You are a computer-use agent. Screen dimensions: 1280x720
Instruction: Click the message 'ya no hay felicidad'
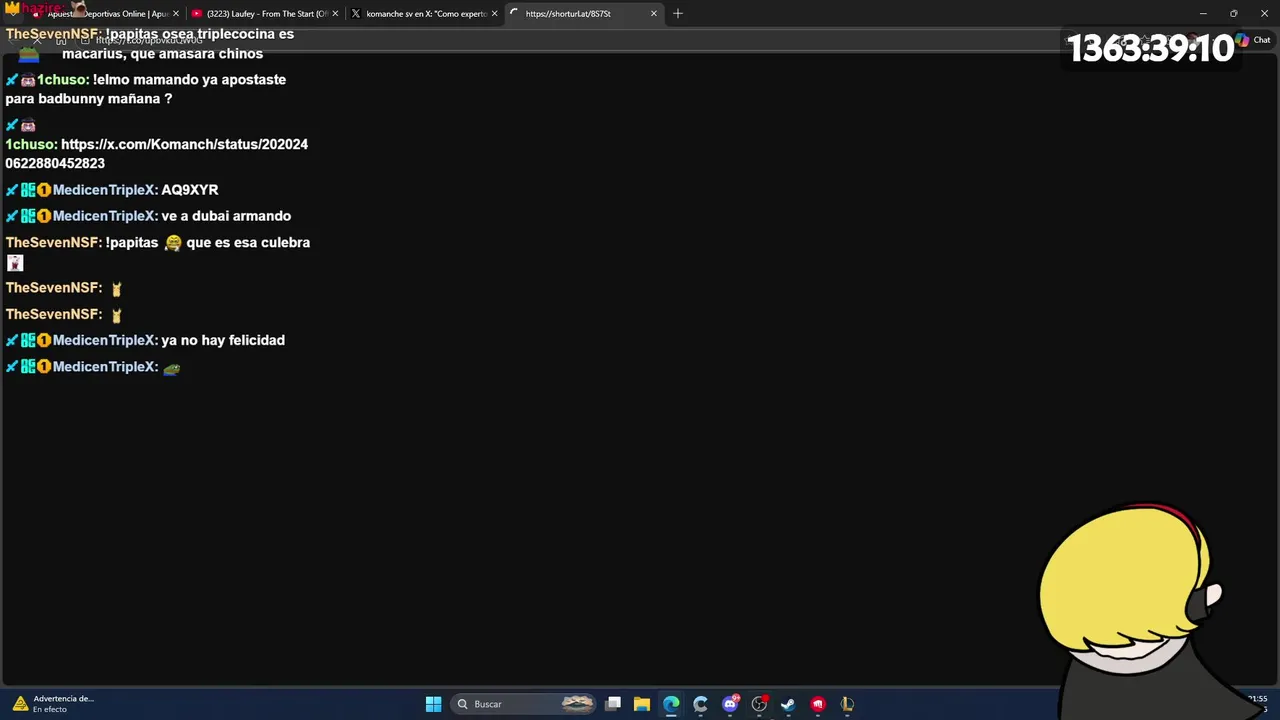[223, 340]
